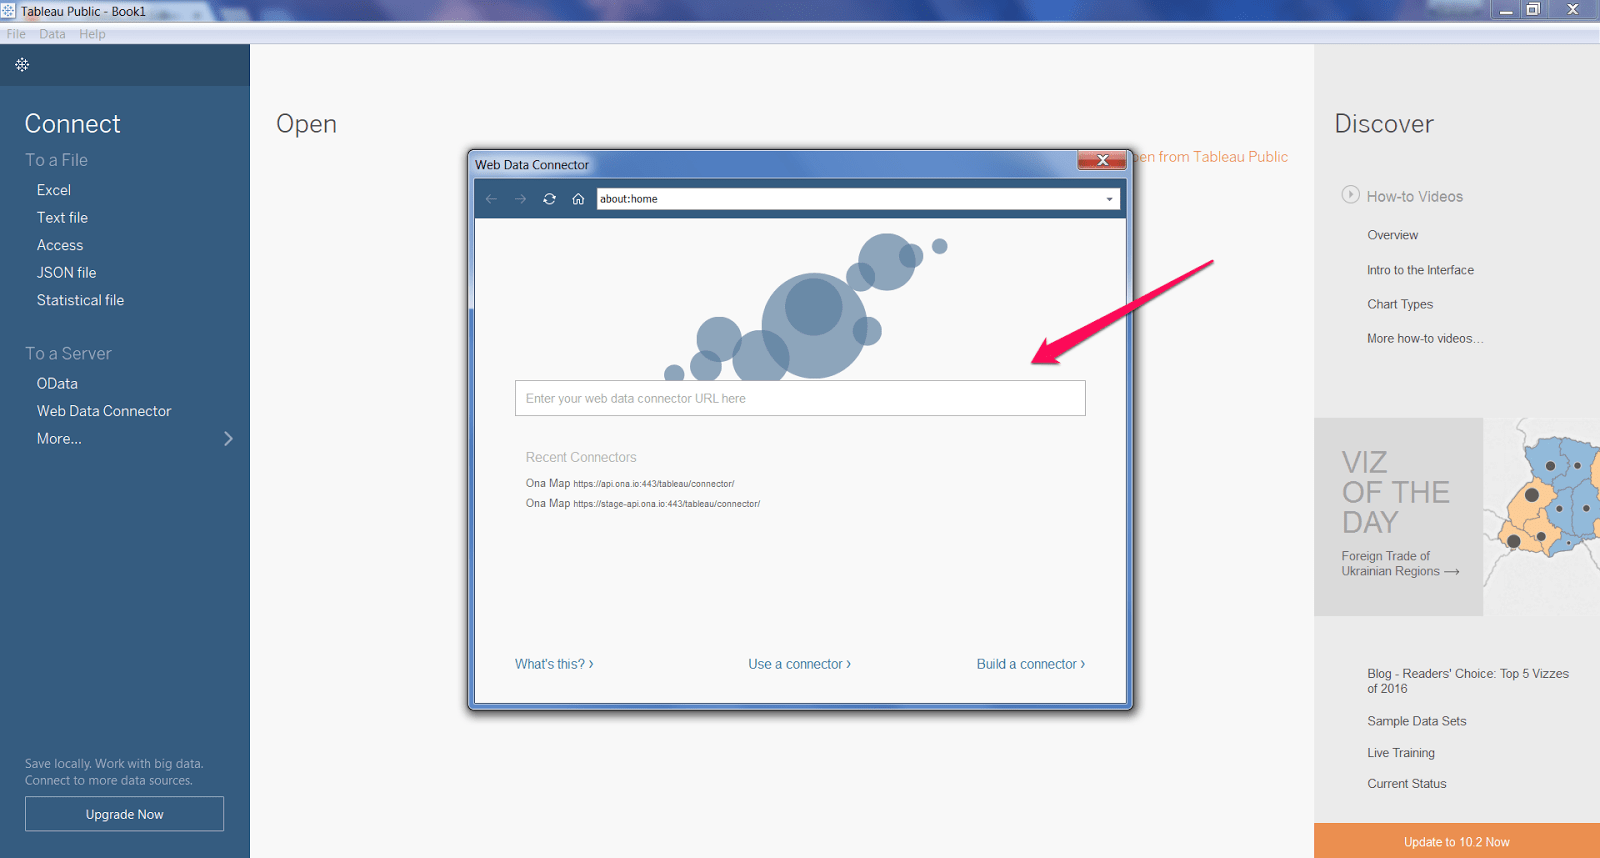Open the File menu
1600x858 pixels.
pyautogui.click(x=16, y=34)
